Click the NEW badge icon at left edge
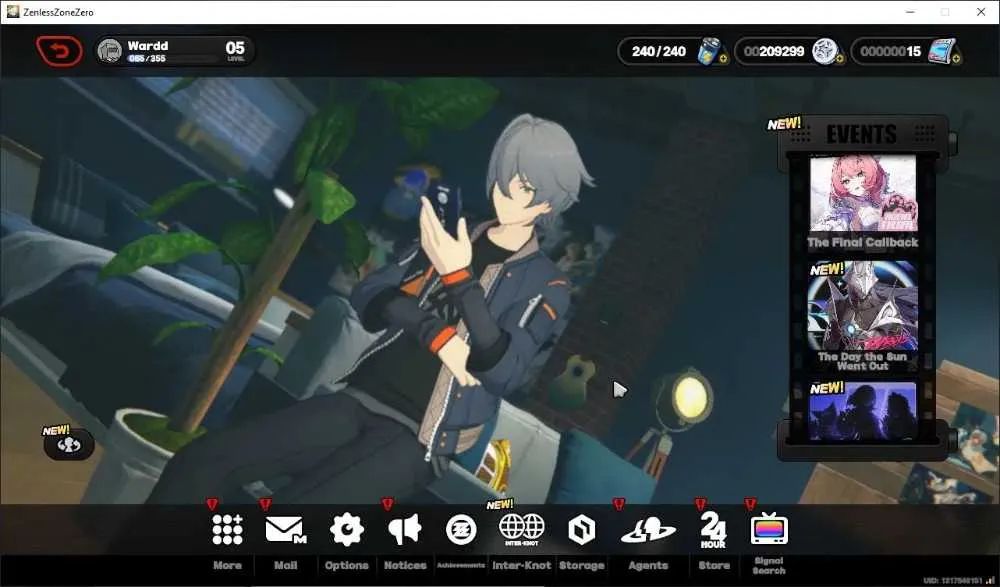Viewport: 1000px width, 587px height. (68, 445)
